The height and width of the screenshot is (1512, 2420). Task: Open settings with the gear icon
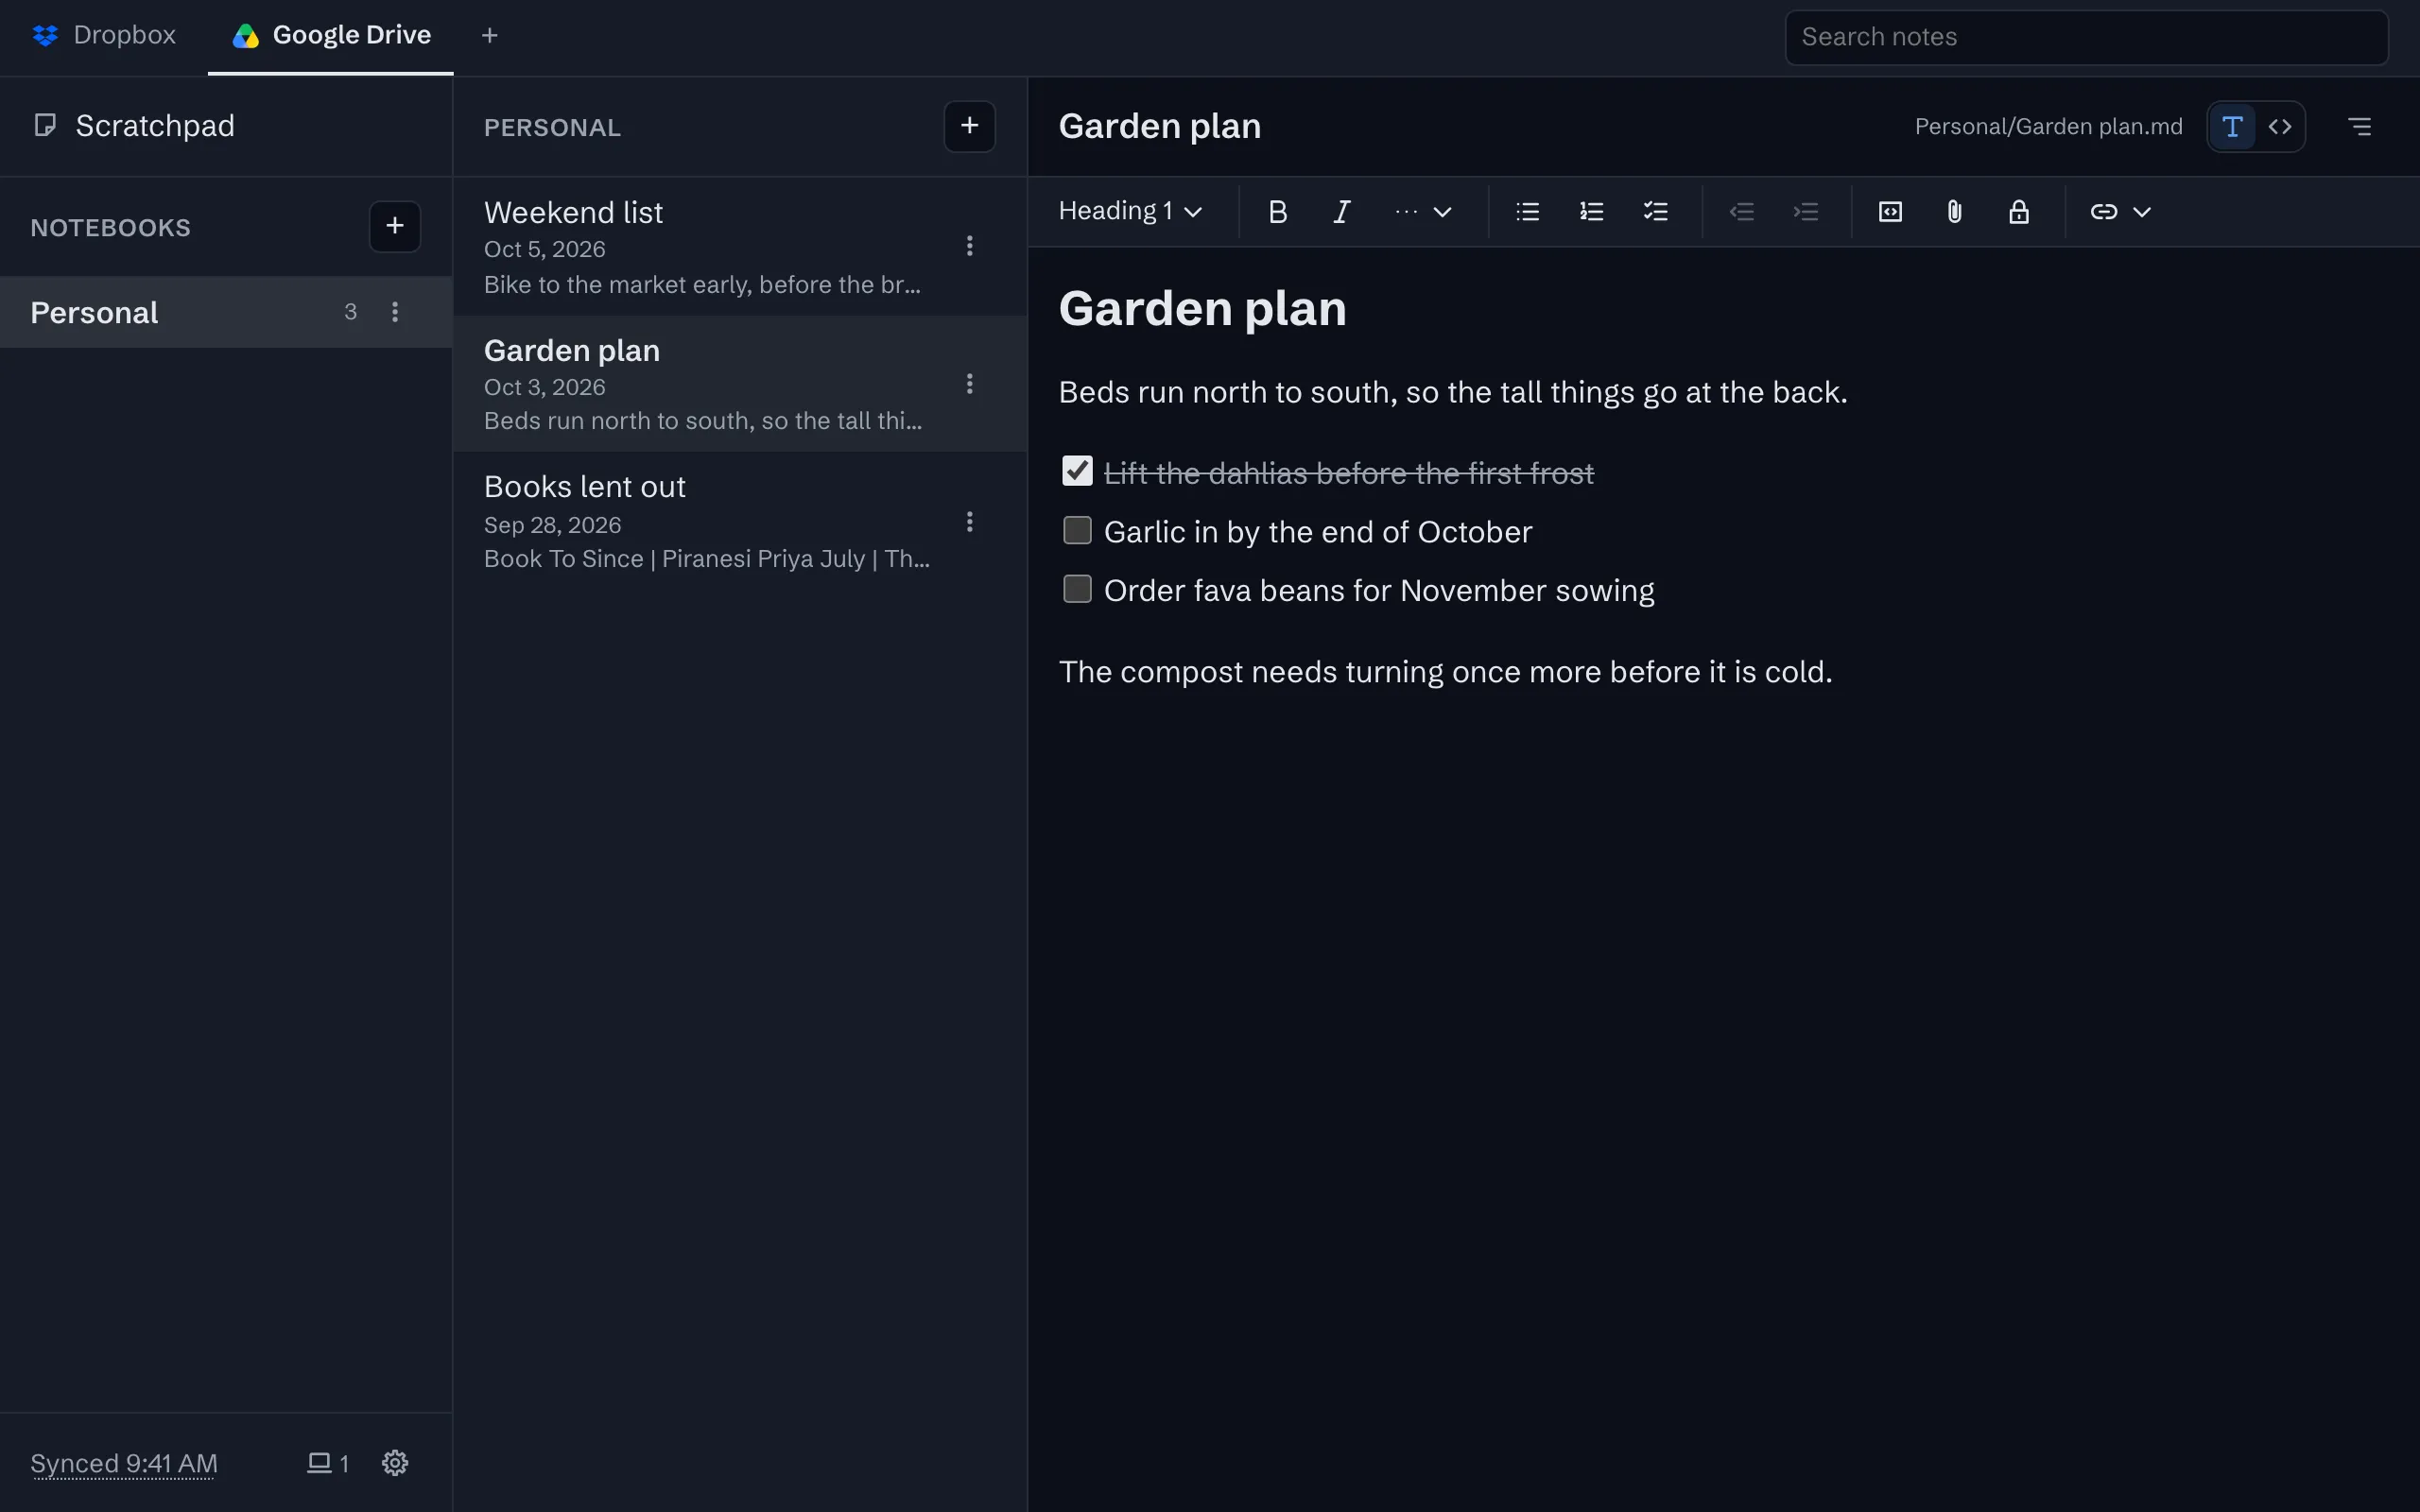(x=395, y=1463)
